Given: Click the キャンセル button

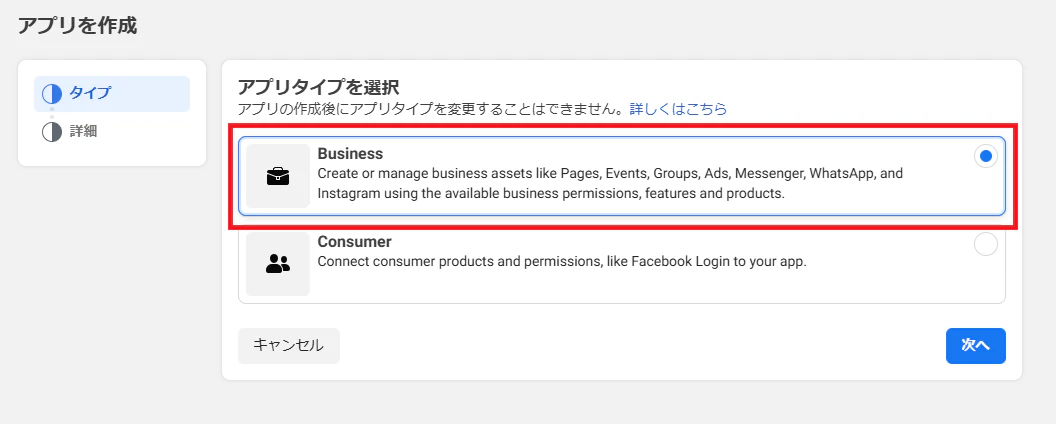Looking at the screenshot, I should point(289,346).
